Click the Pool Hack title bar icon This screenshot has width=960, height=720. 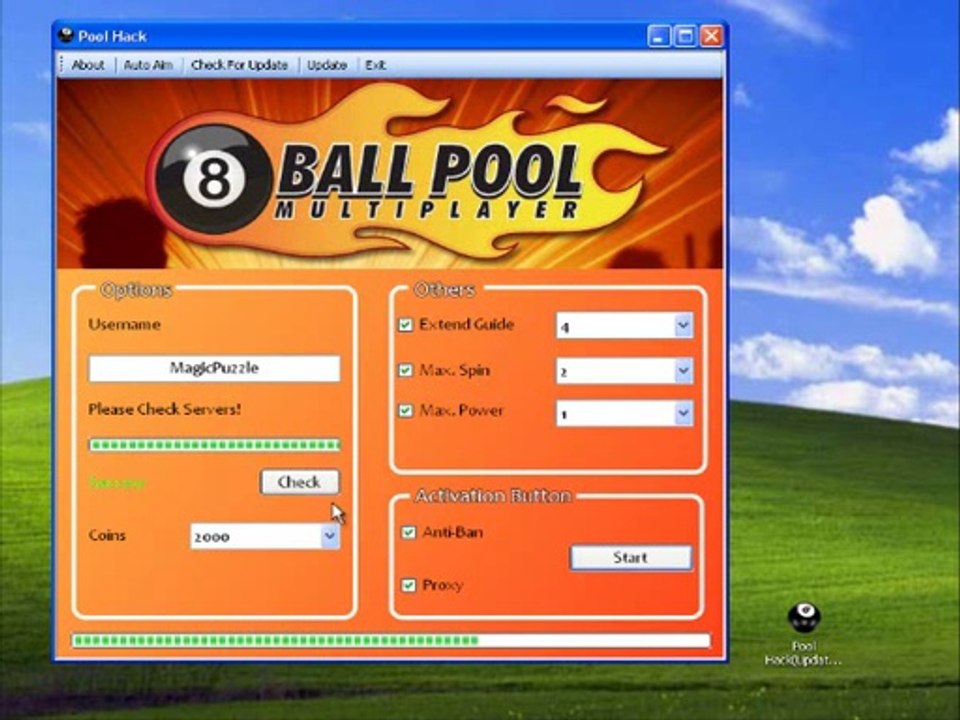66,36
